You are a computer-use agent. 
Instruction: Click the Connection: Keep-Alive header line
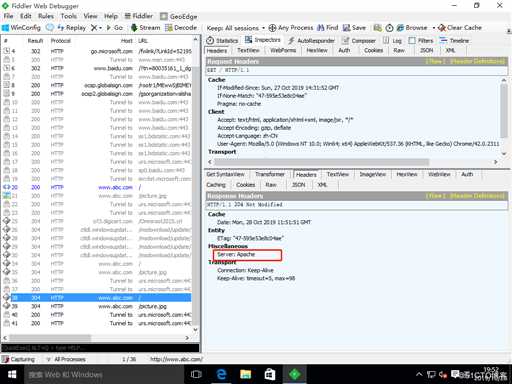click(x=245, y=270)
